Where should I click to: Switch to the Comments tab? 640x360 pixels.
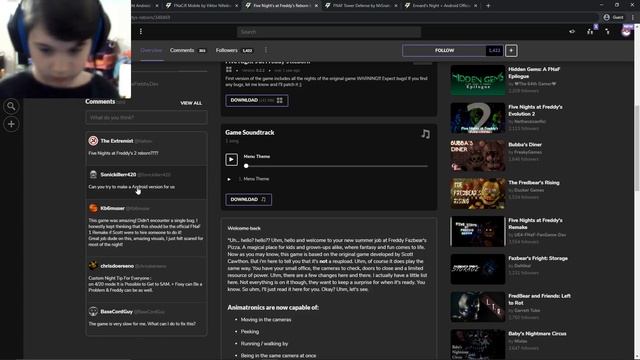click(x=188, y=51)
